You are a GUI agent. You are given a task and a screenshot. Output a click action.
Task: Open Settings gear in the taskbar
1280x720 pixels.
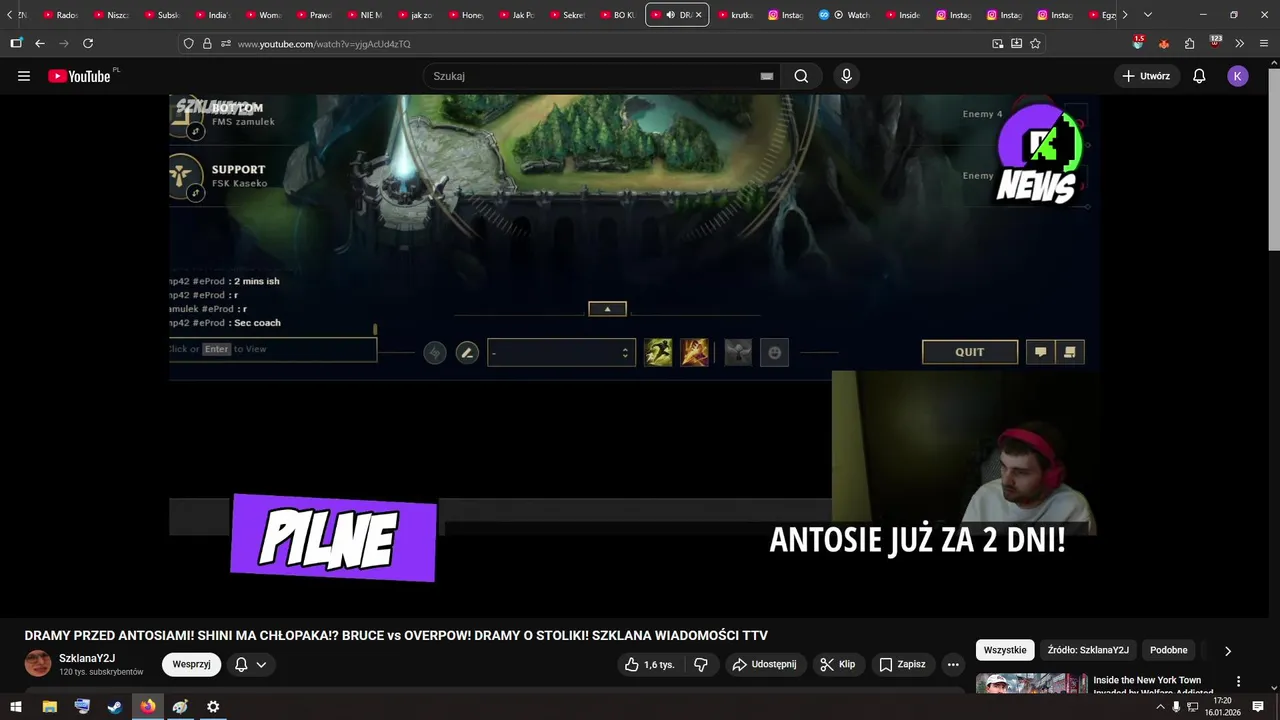[x=213, y=706]
